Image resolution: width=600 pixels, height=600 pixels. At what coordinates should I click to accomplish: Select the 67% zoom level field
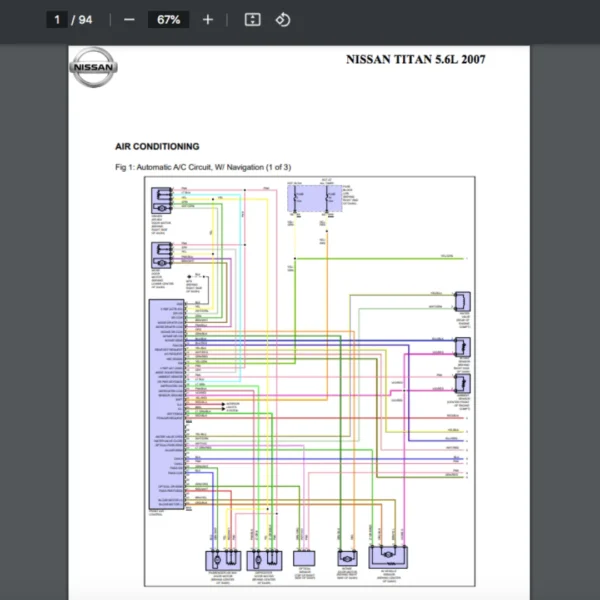click(168, 20)
